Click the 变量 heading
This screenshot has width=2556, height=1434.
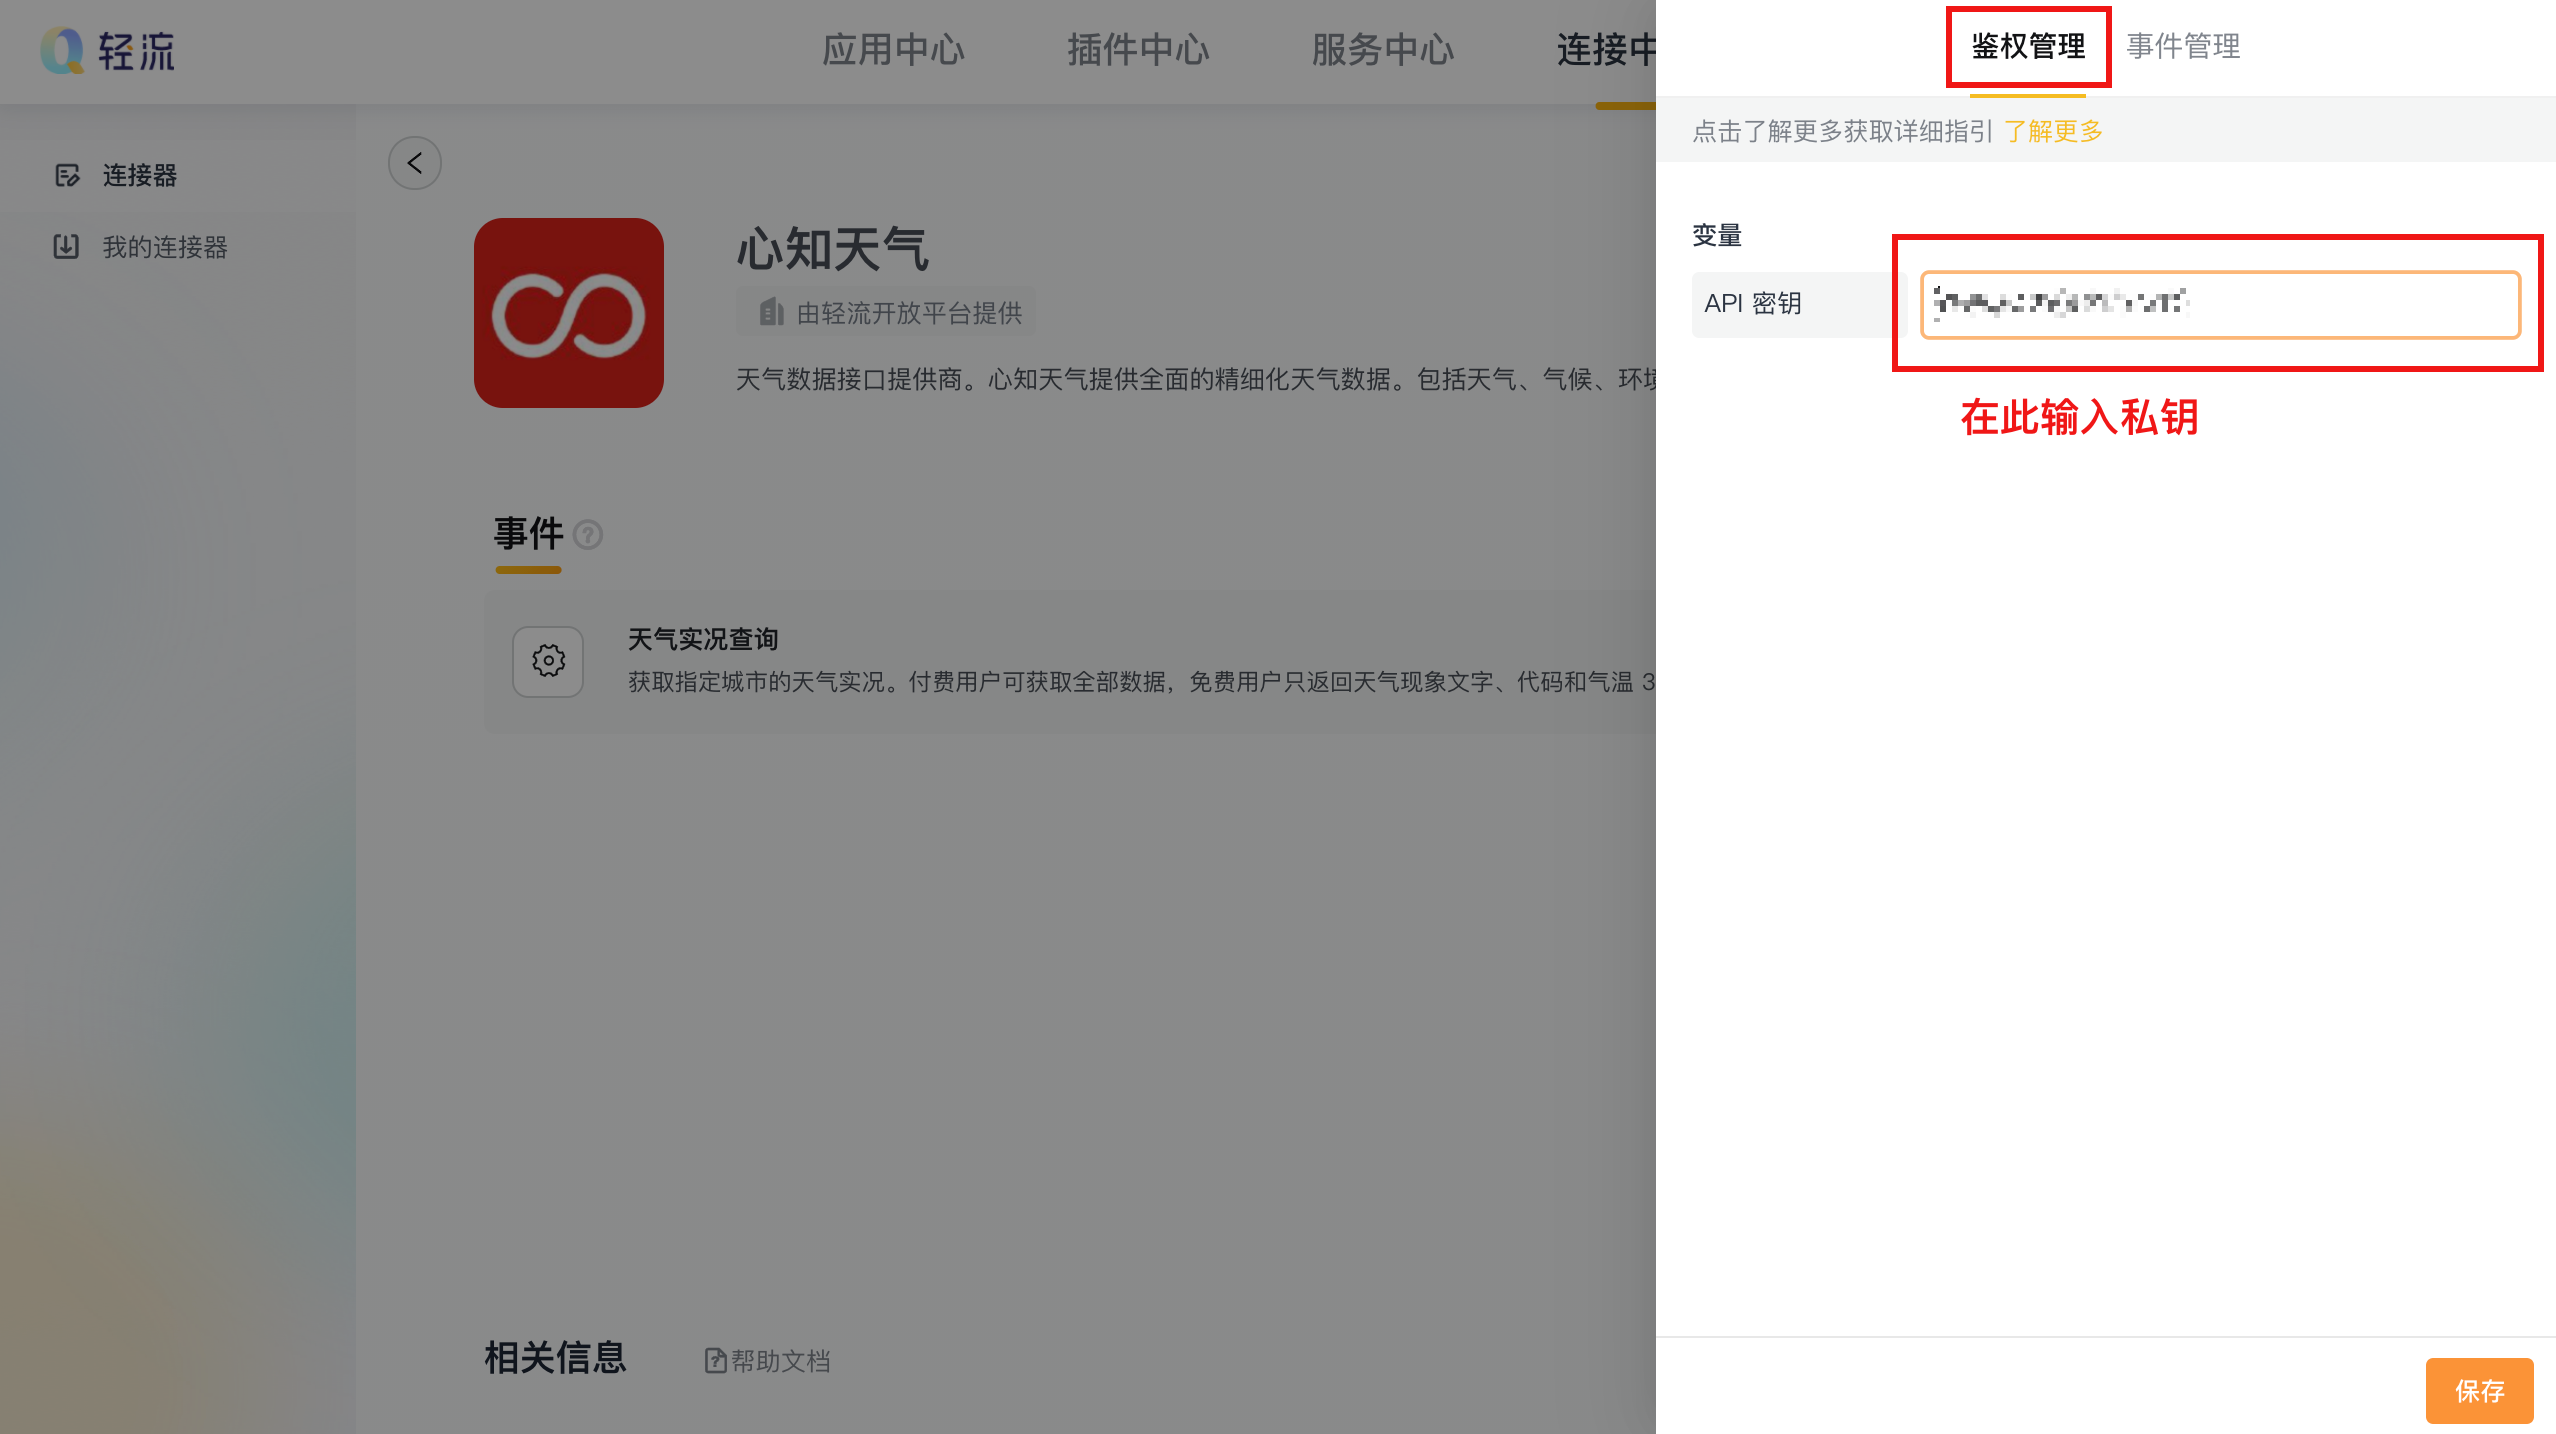[1717, 235]
